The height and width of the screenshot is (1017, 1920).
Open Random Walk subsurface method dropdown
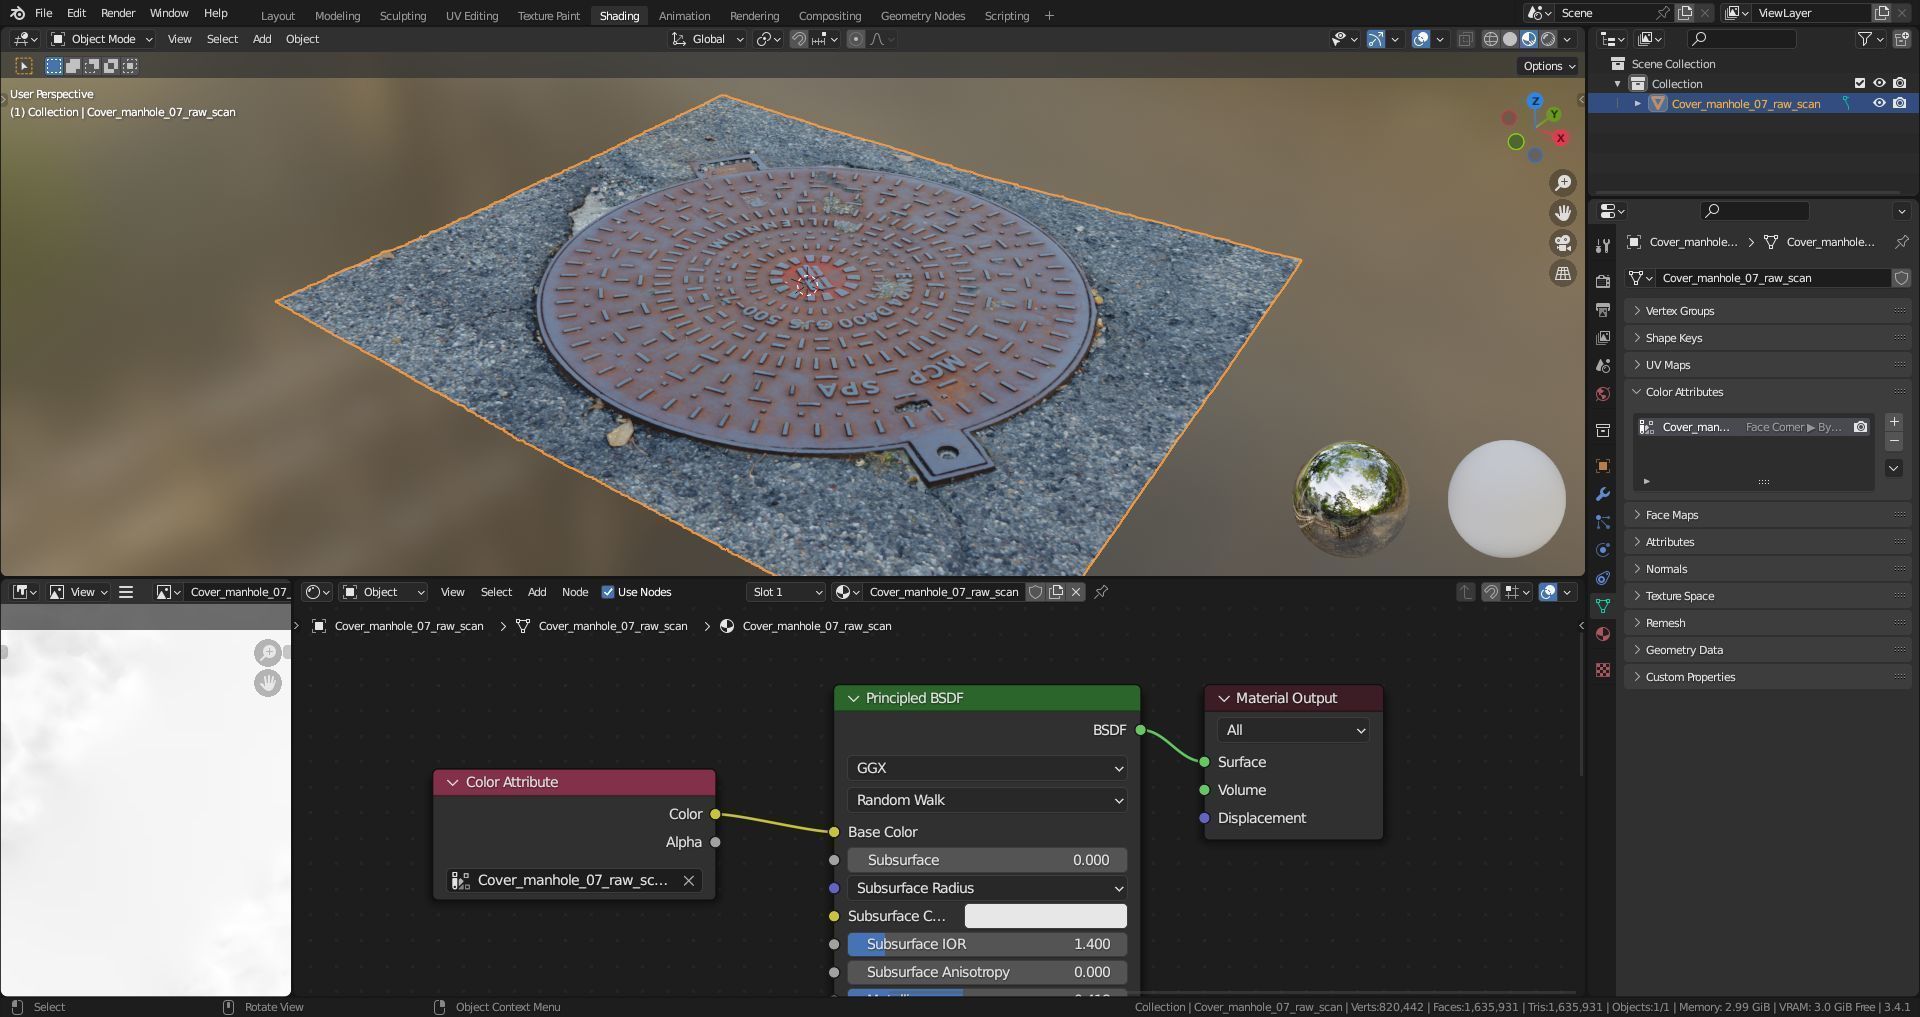[987, 800]
